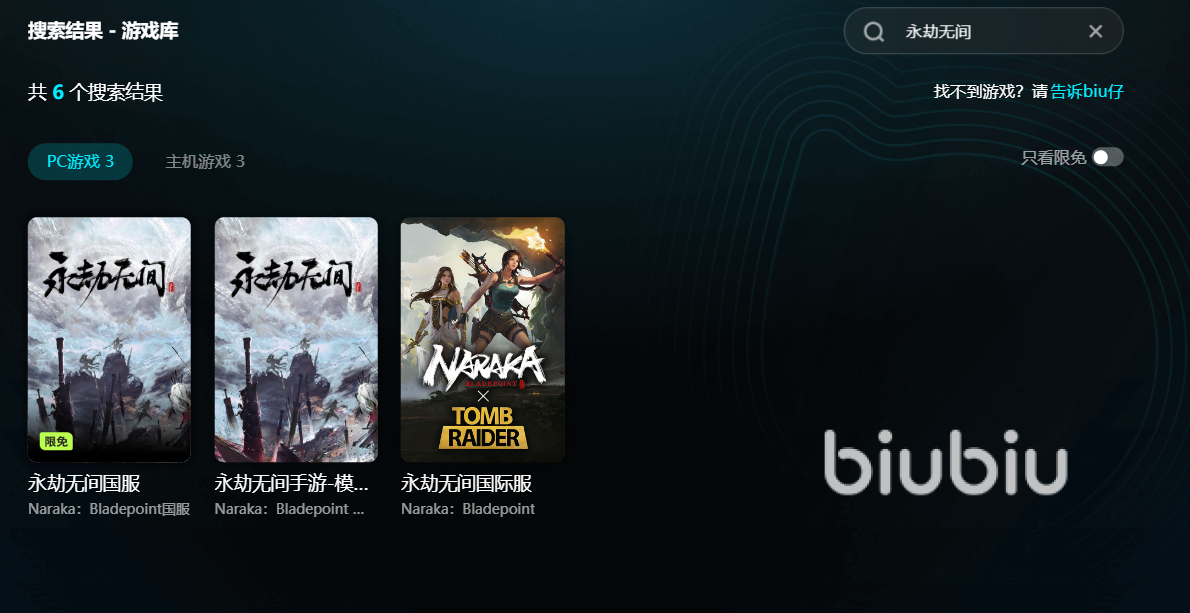Screen dimensions: 1190x613
Task: Open the Naraka x Tomb Raider cover
Action: pos(483,340)
